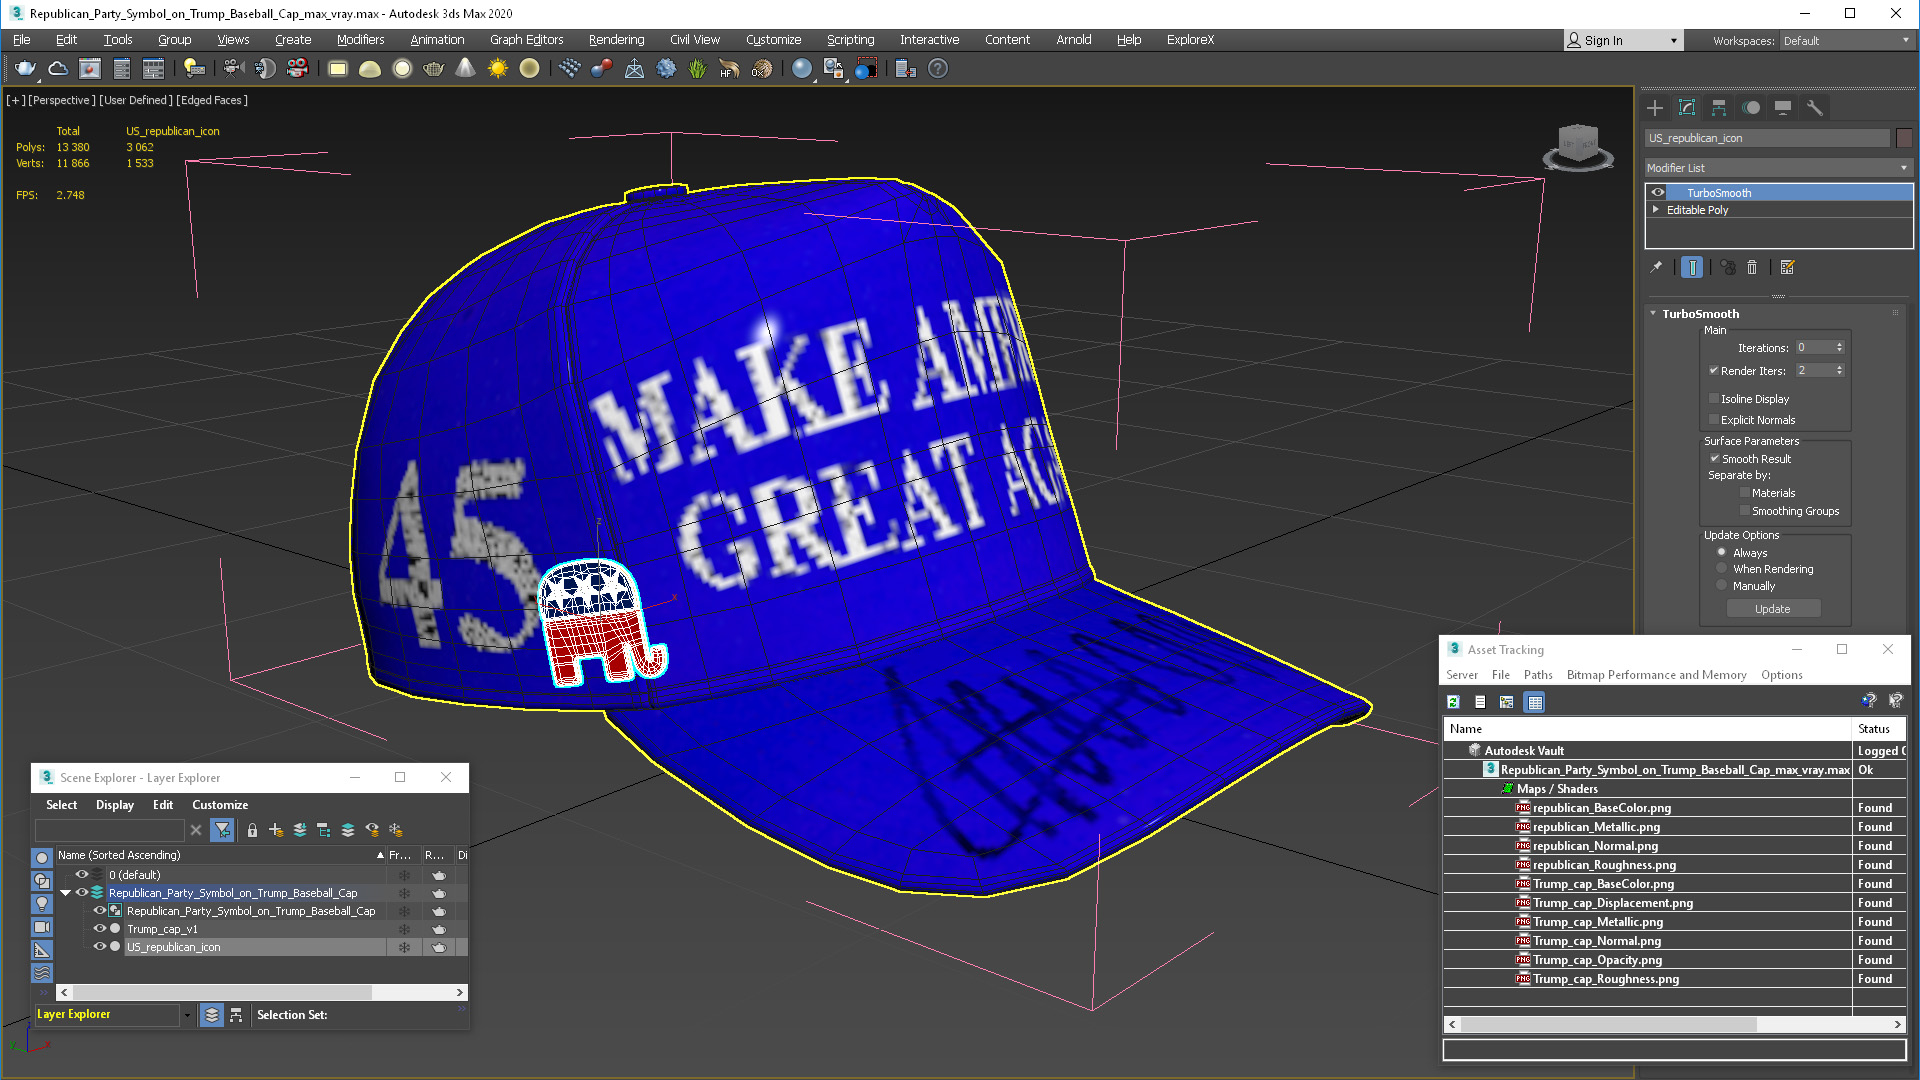
Task: Click the sun daylight icon in the toolbar
Action: (498, 69)
